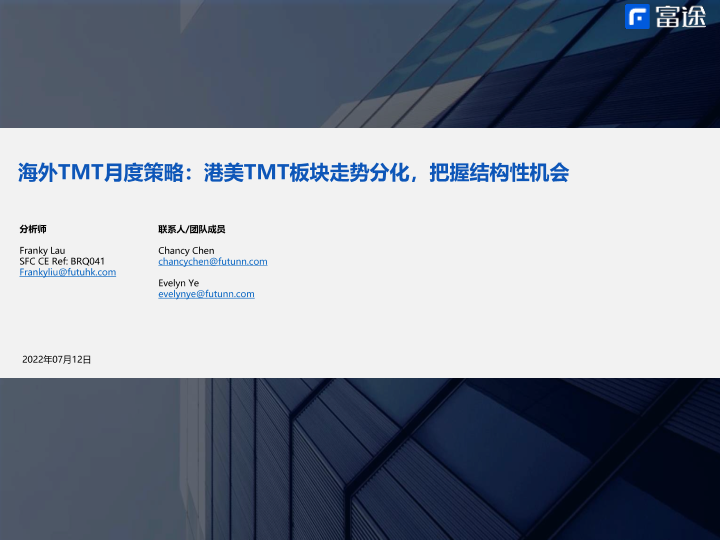Select the date 2022年07月12日
The width and height of the screenshot is (720, 540).
[x=56, y=358]
